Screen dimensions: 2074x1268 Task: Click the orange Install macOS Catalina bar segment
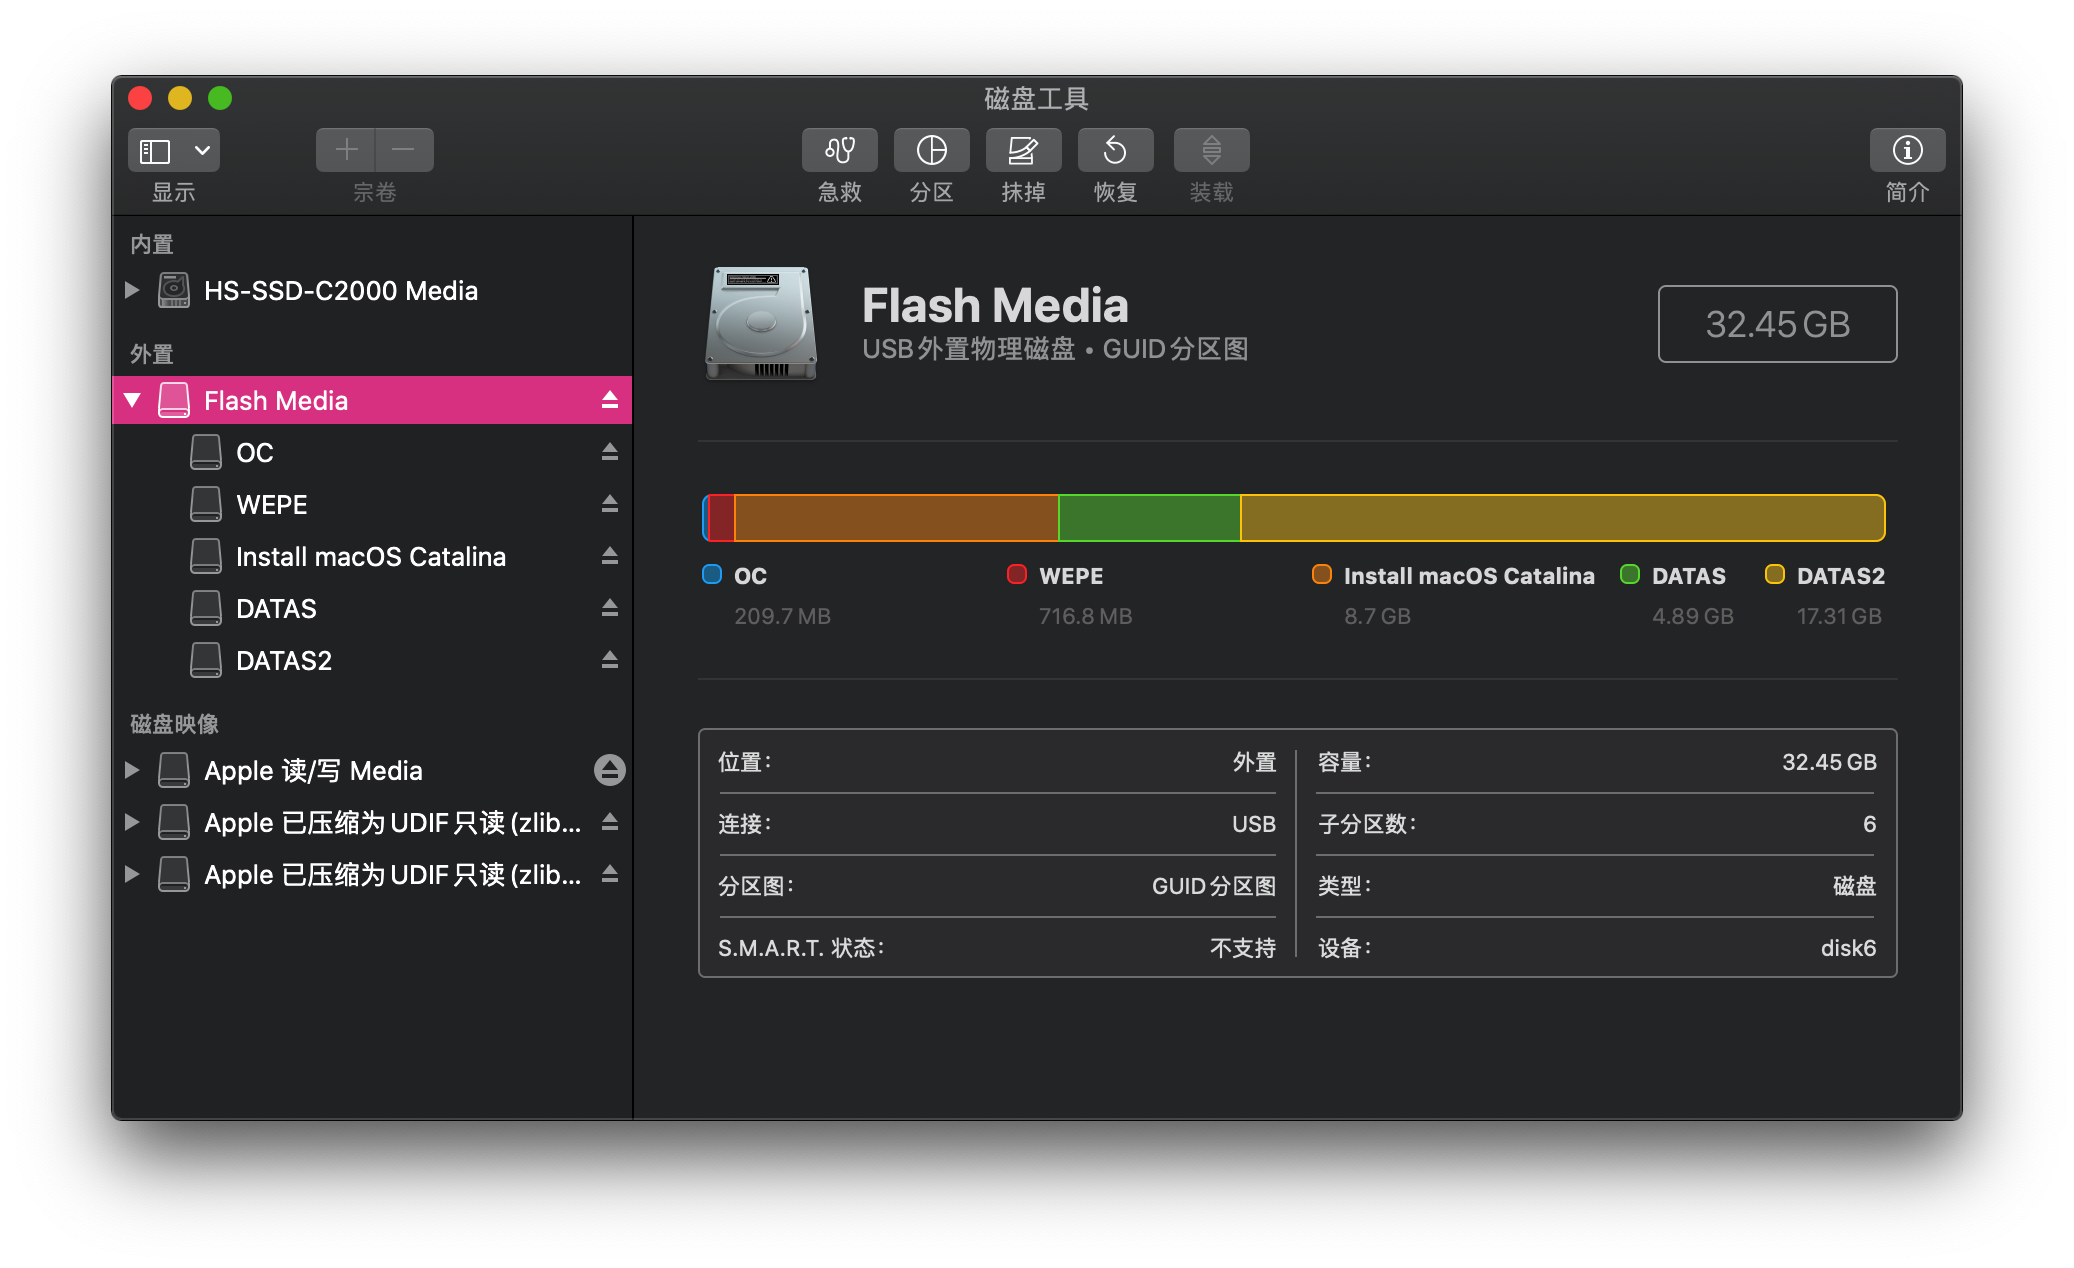tap(896, 518)
